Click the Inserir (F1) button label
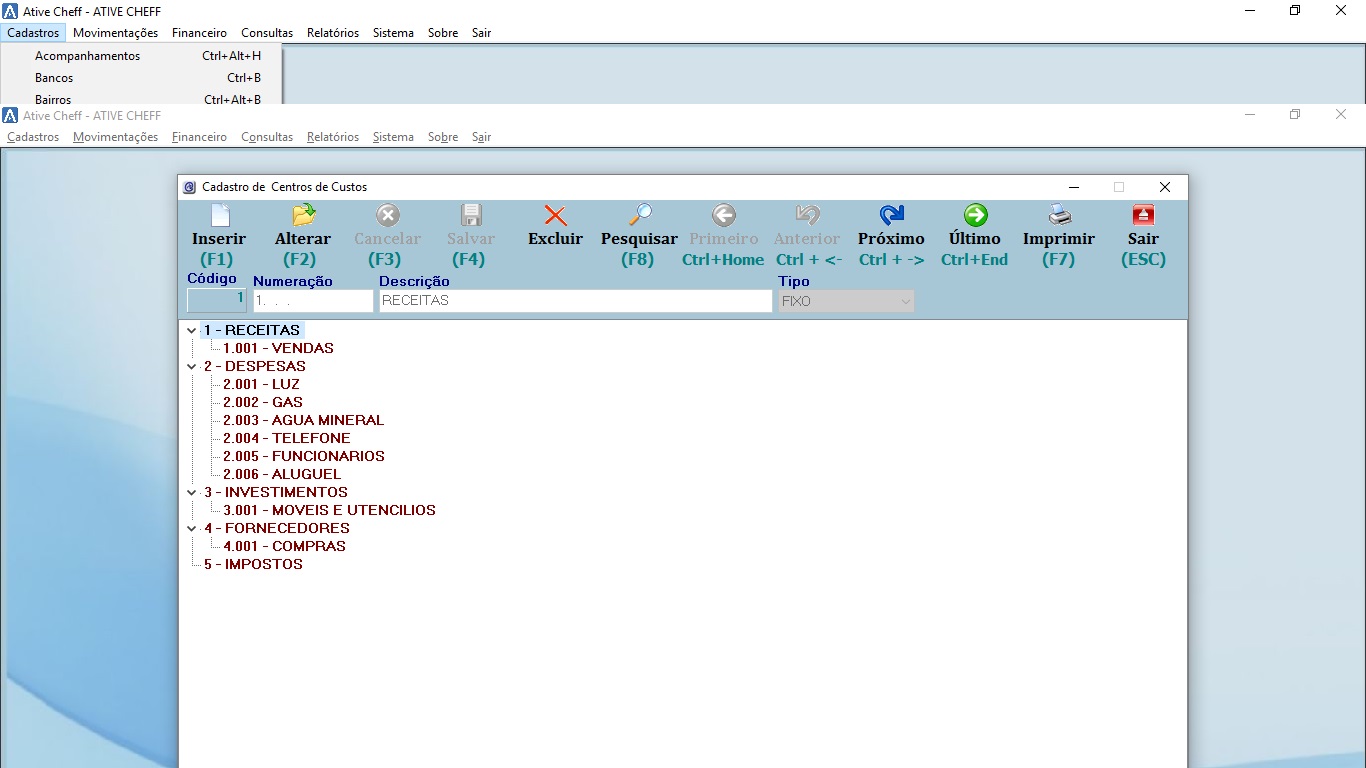 pyautogui.click(x=219, y=249)
